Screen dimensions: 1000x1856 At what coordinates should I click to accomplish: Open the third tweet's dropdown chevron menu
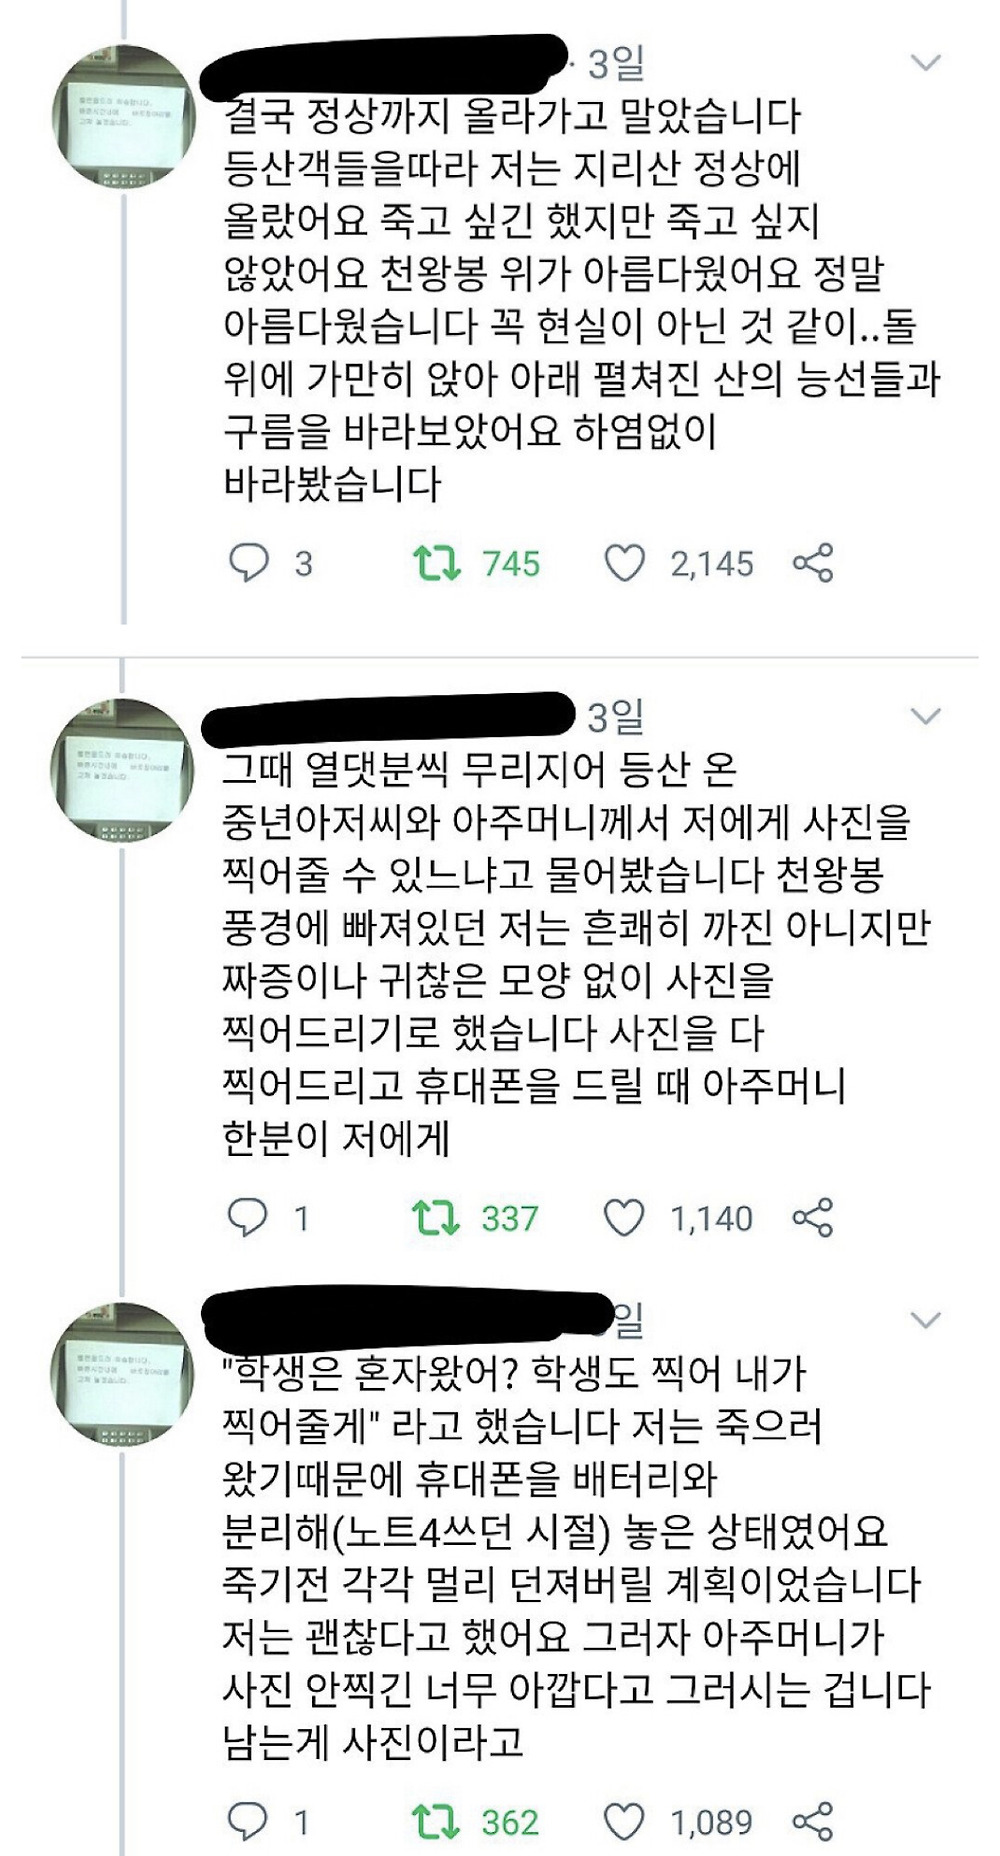927,1320
